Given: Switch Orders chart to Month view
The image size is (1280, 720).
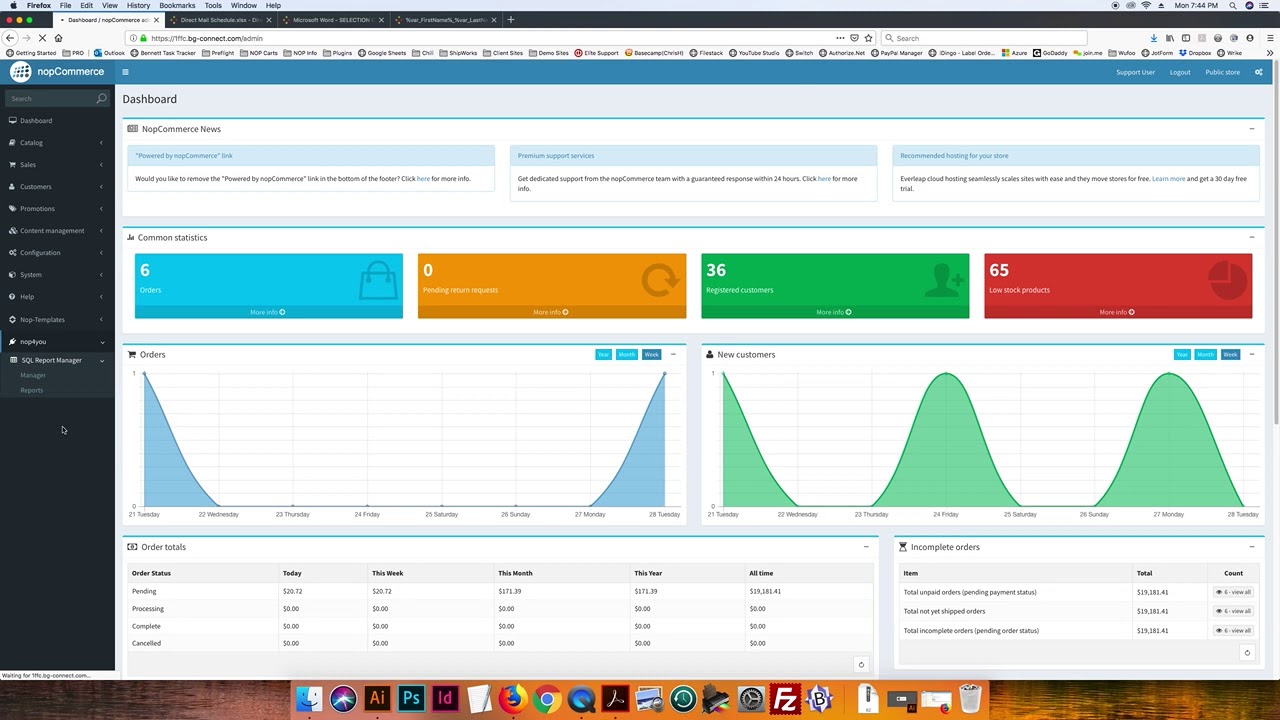Looking at the screenshot, I should [x=626, y=355].
